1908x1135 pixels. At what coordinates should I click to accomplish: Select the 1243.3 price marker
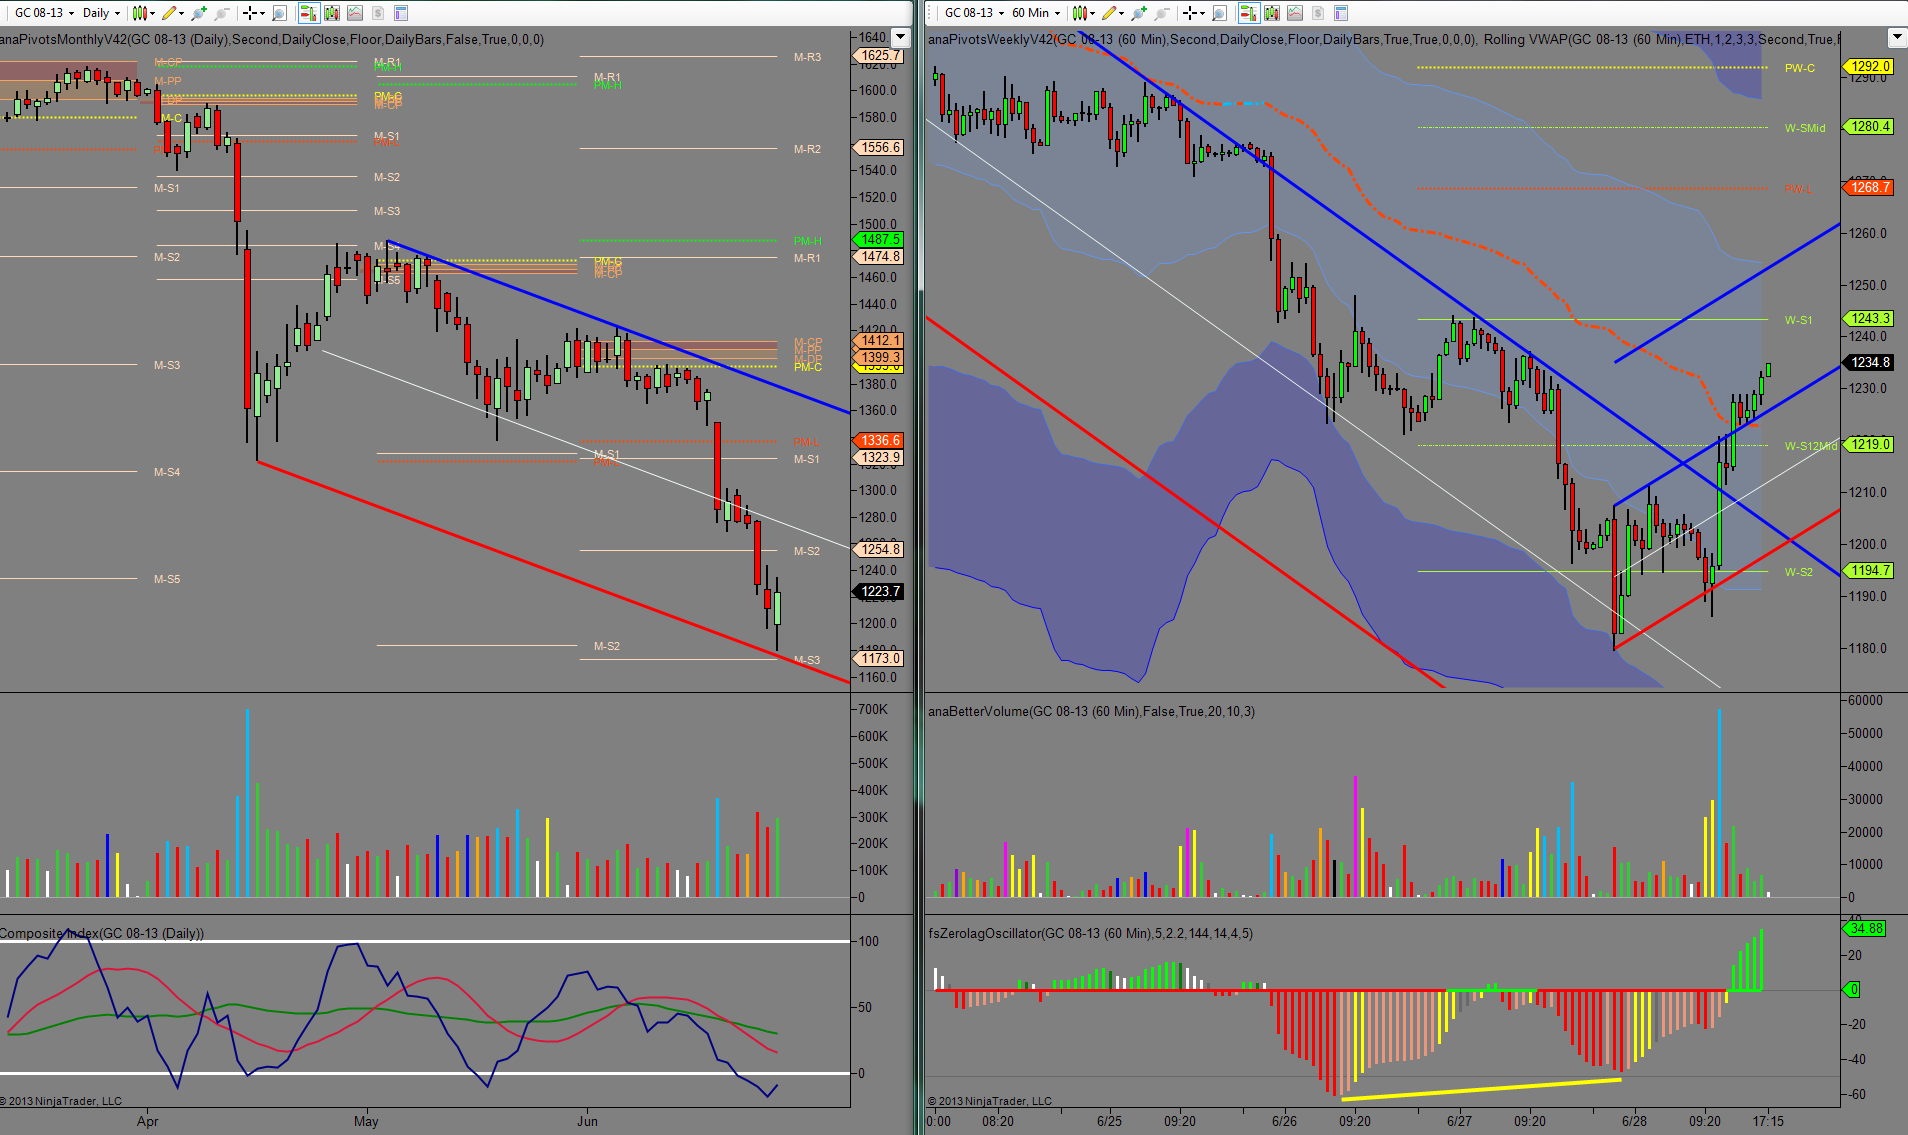1868,318
